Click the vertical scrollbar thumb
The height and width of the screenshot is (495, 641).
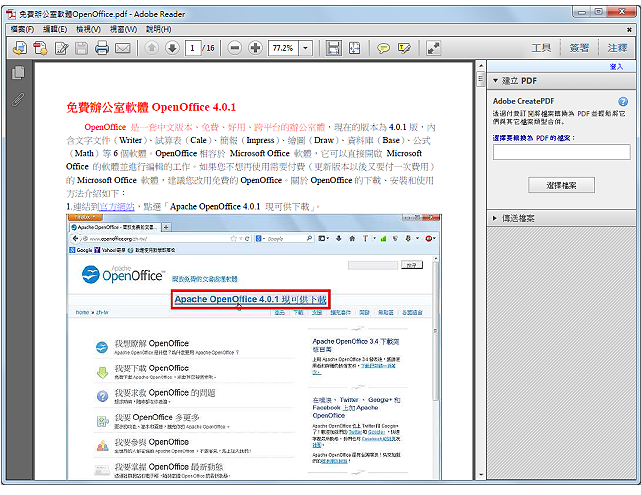[481, 79]
